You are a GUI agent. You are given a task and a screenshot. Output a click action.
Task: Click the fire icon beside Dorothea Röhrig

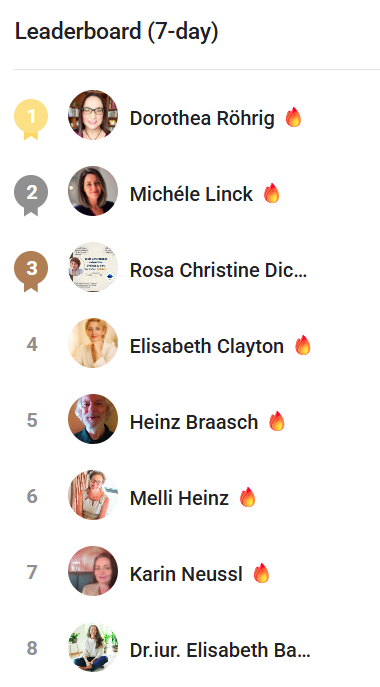[293, 117]
